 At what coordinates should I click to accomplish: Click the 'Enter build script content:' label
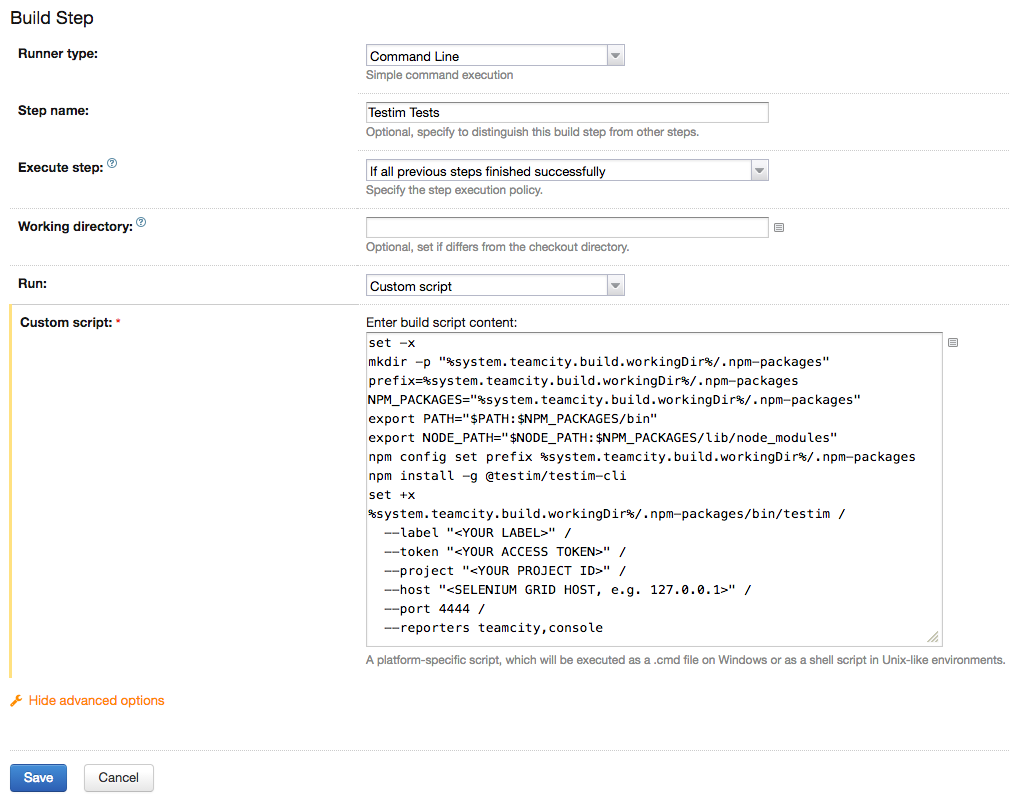click(441, 322)
